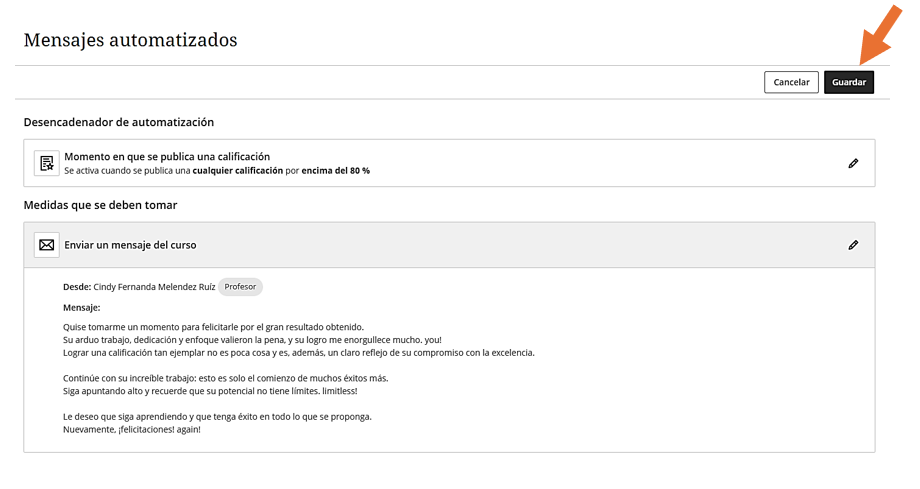Click the Guardar button
Viewport: 920px width, 489px height.
(849, 82)
